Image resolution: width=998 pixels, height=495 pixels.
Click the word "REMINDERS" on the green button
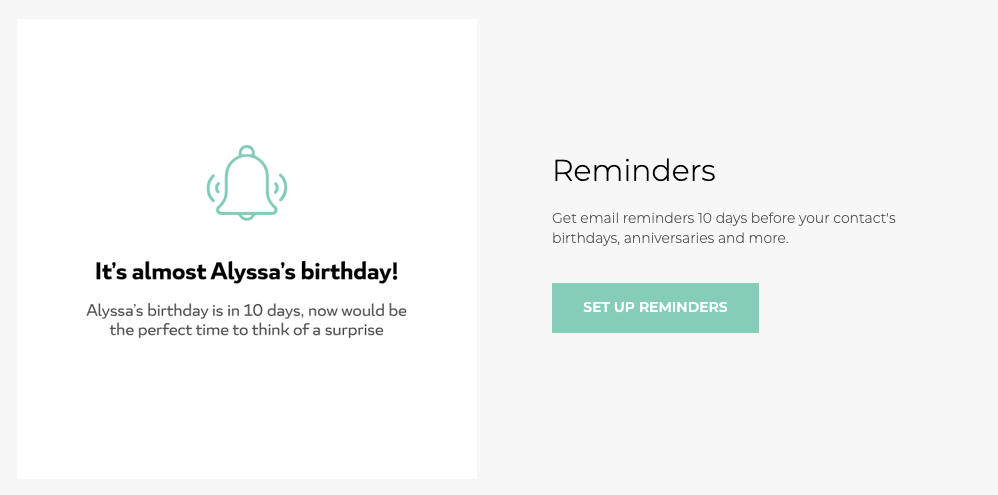[683, 307]
